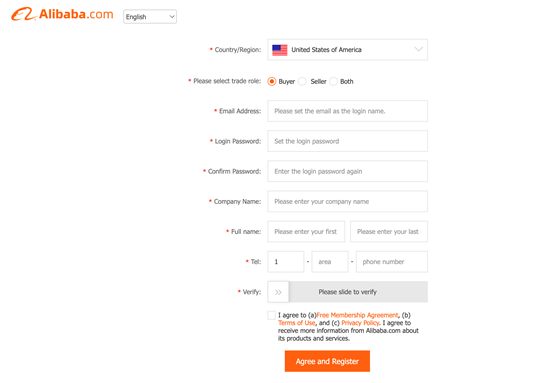Click the first name input field
Screen dimensions: 540x383
pos(306,231)
